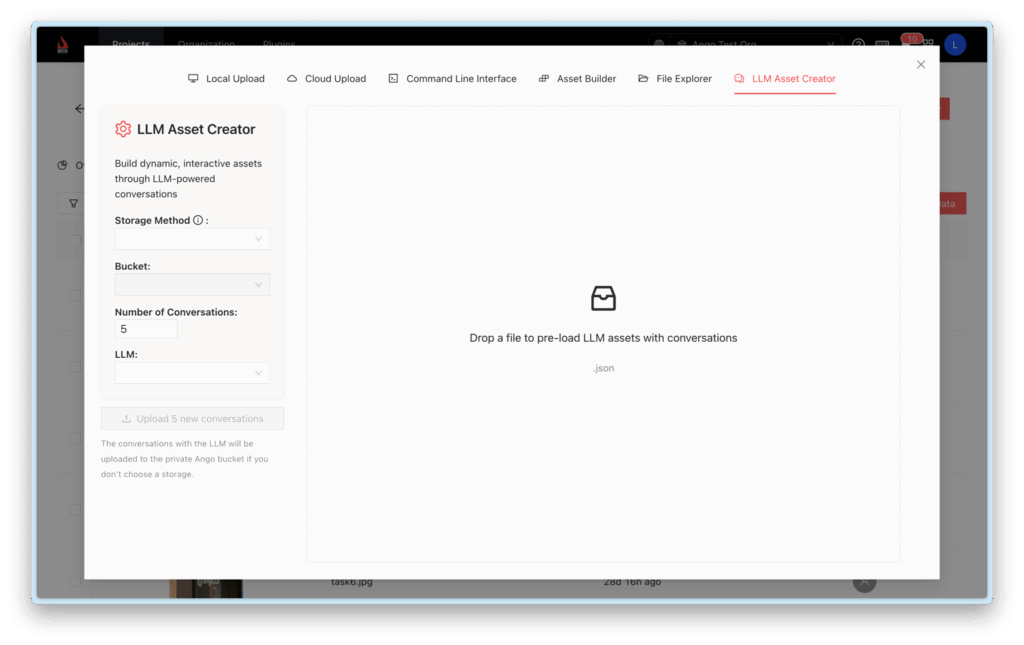Expand the Bucket dropdown
Screen dimensions: 1024x645
(191, 284)
